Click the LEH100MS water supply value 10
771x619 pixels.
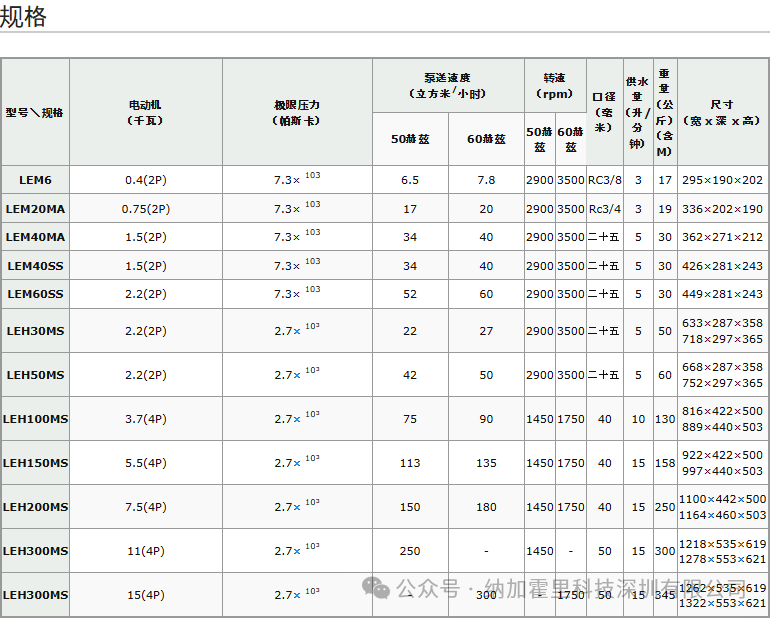(x=638, y=419)
